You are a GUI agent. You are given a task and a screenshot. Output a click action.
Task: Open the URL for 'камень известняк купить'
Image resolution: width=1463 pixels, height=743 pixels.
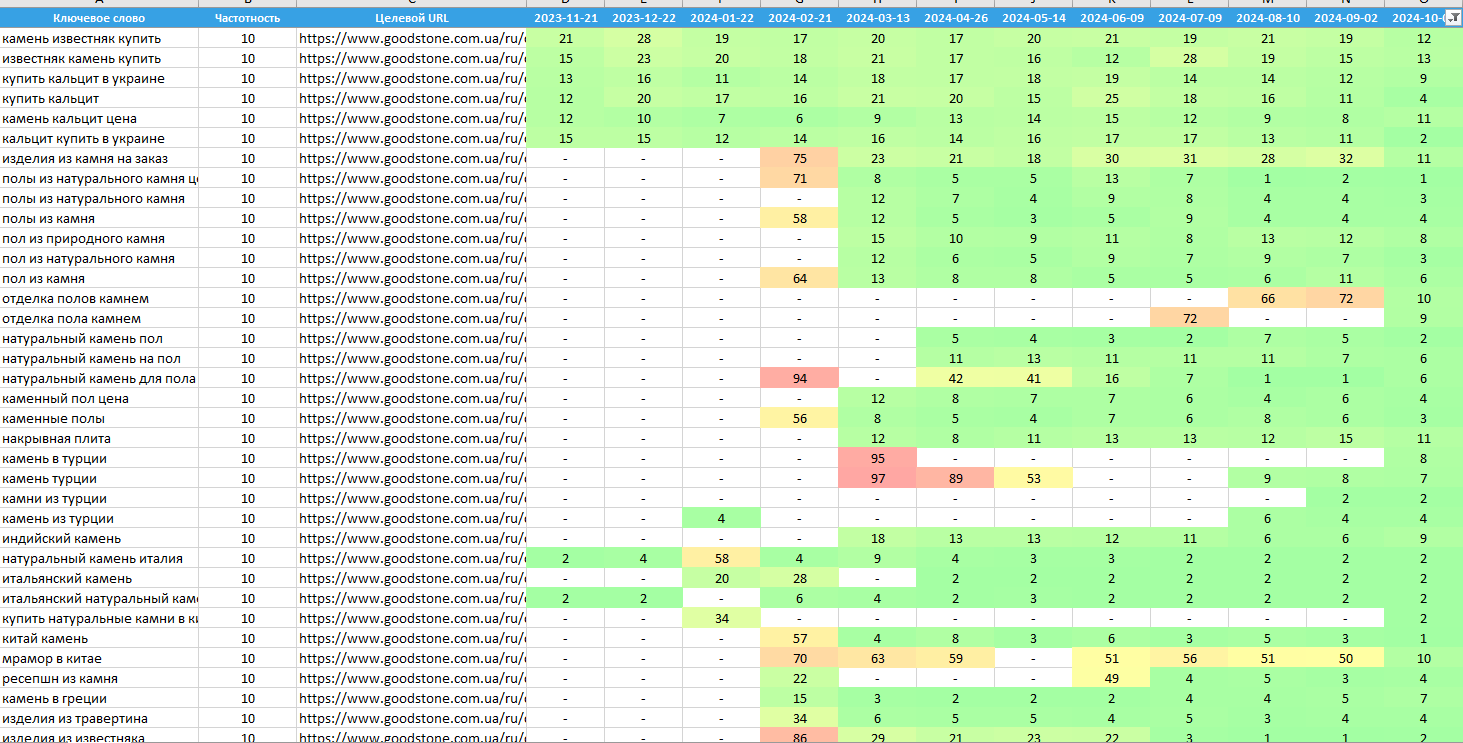411,38
